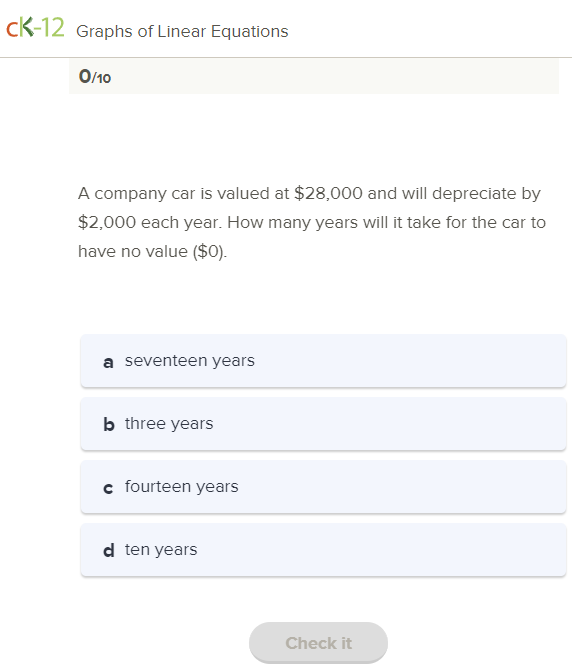572x666 pixels.
Task: Select answer d ten years
Action: click(323, 550)
